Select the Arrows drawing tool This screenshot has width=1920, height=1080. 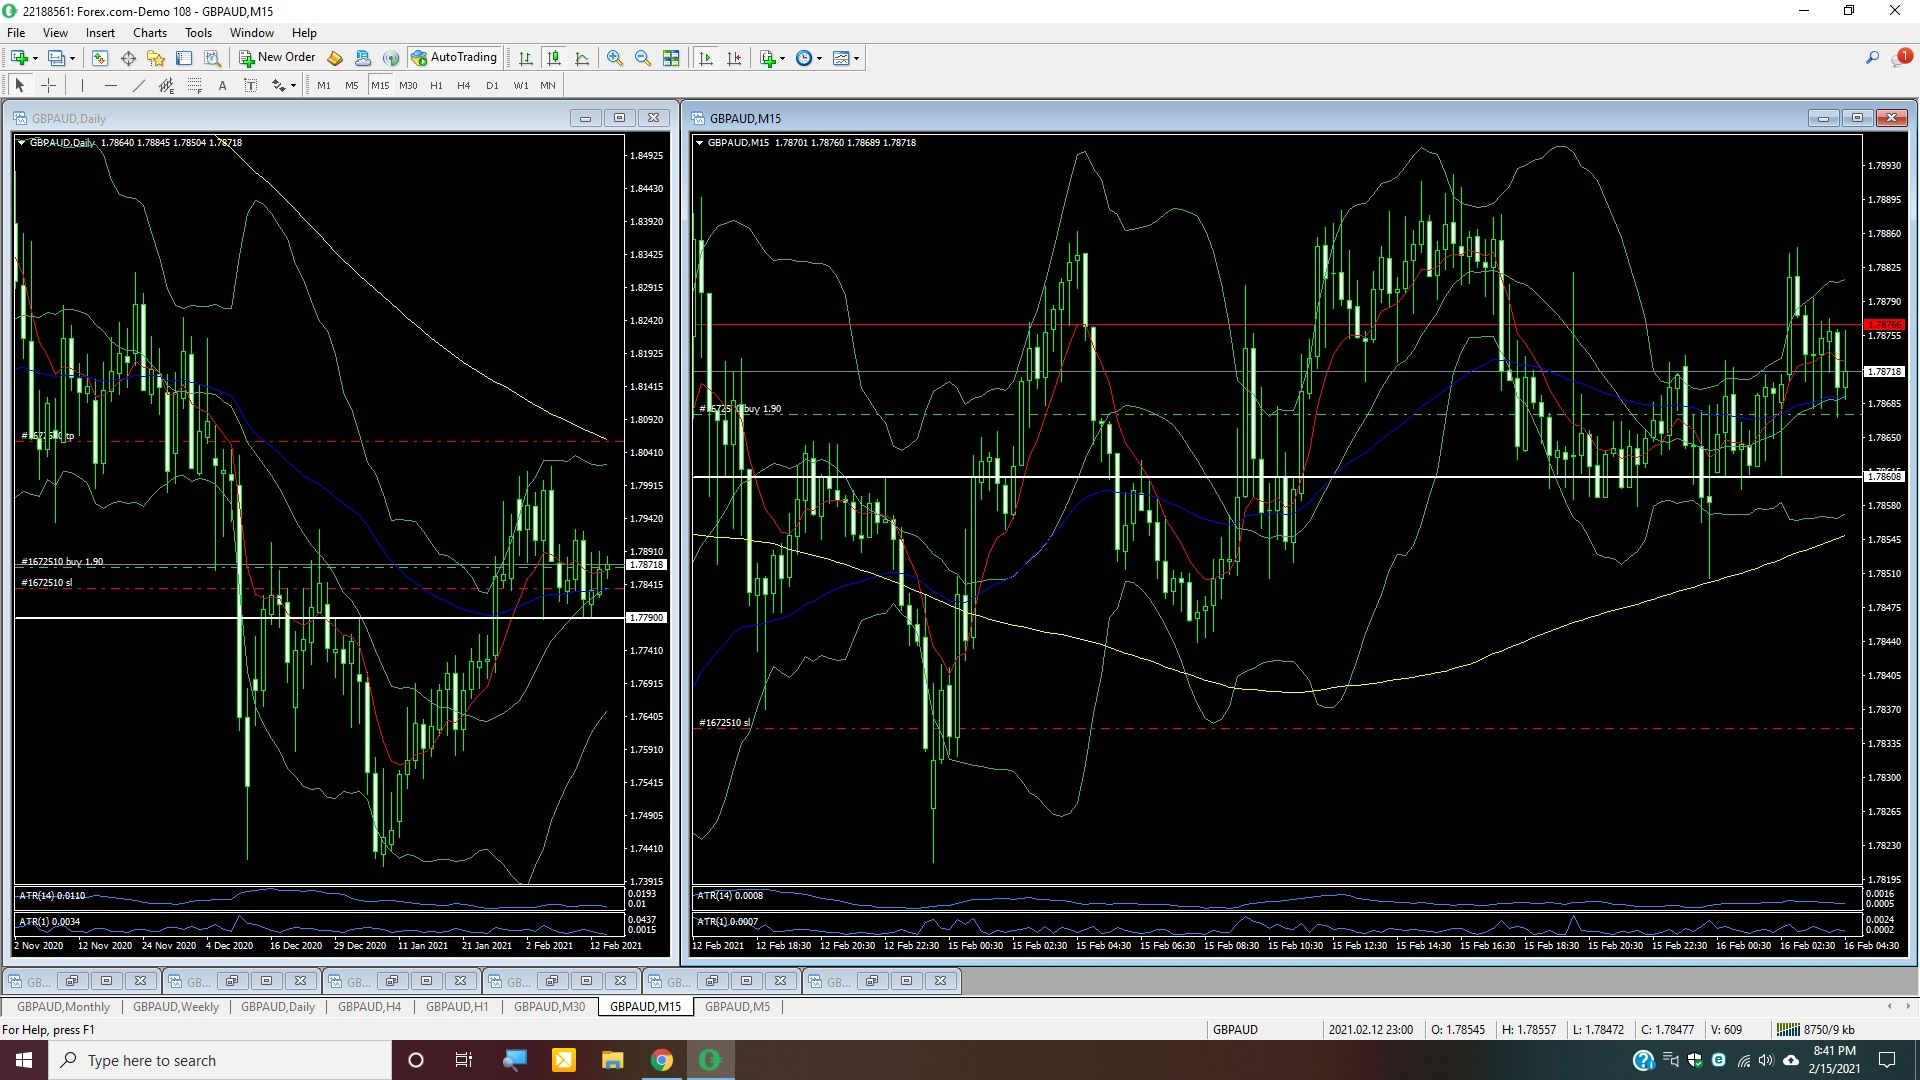(278, 85)
